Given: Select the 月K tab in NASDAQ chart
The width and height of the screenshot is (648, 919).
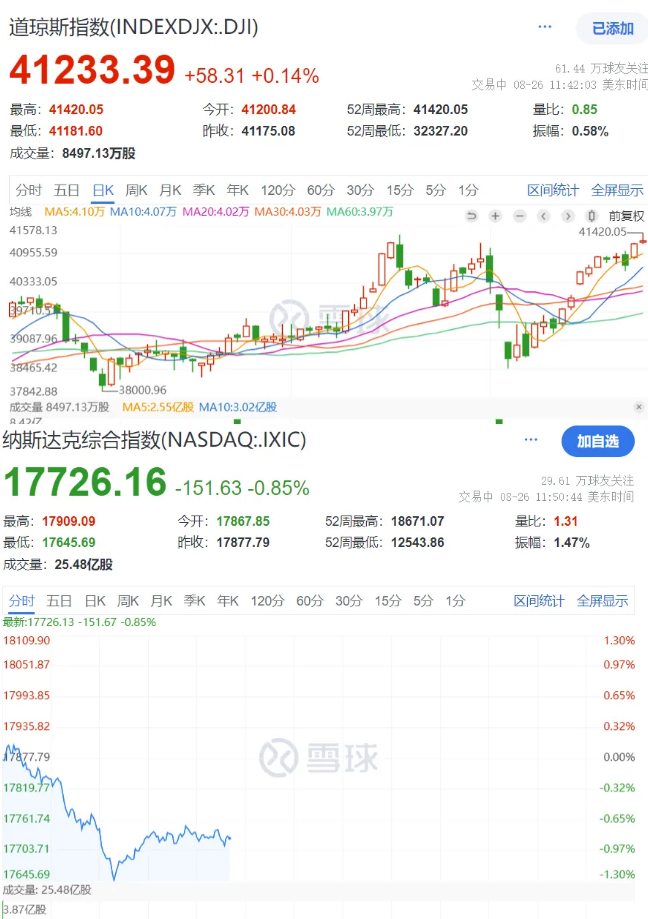Looking at the screenshot, I should (x=161, y=601).
